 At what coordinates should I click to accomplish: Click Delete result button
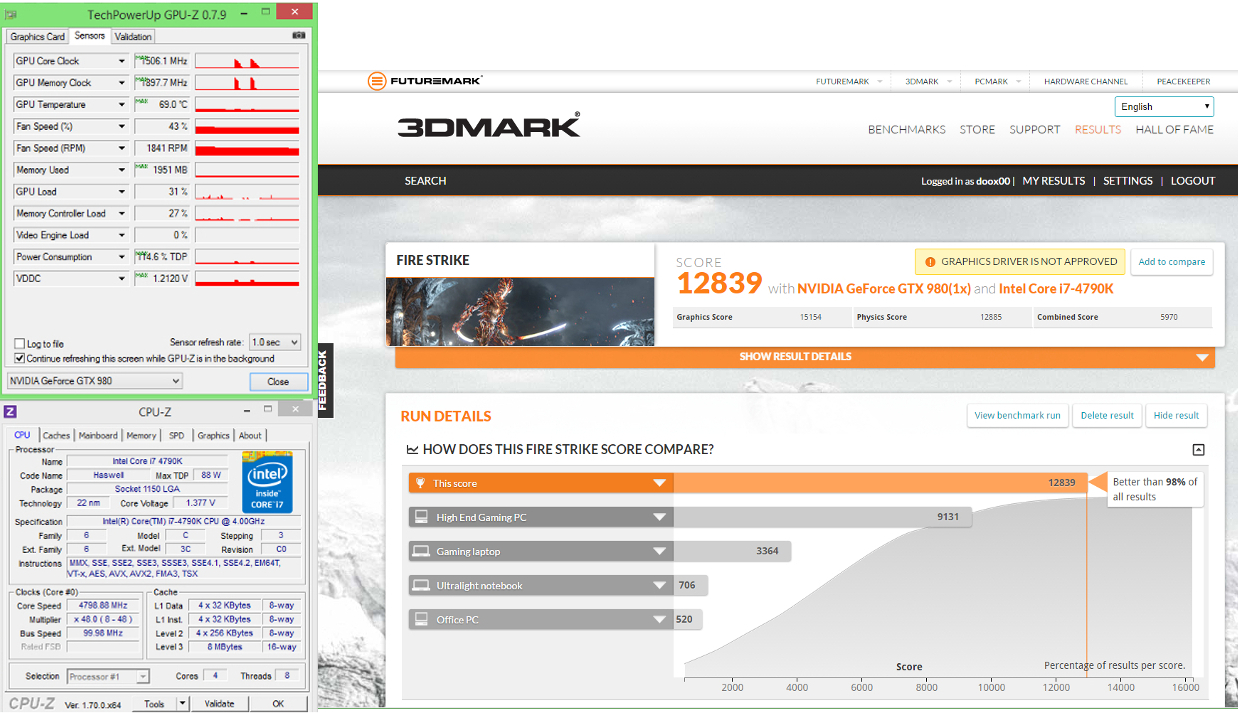[1107, 416]
